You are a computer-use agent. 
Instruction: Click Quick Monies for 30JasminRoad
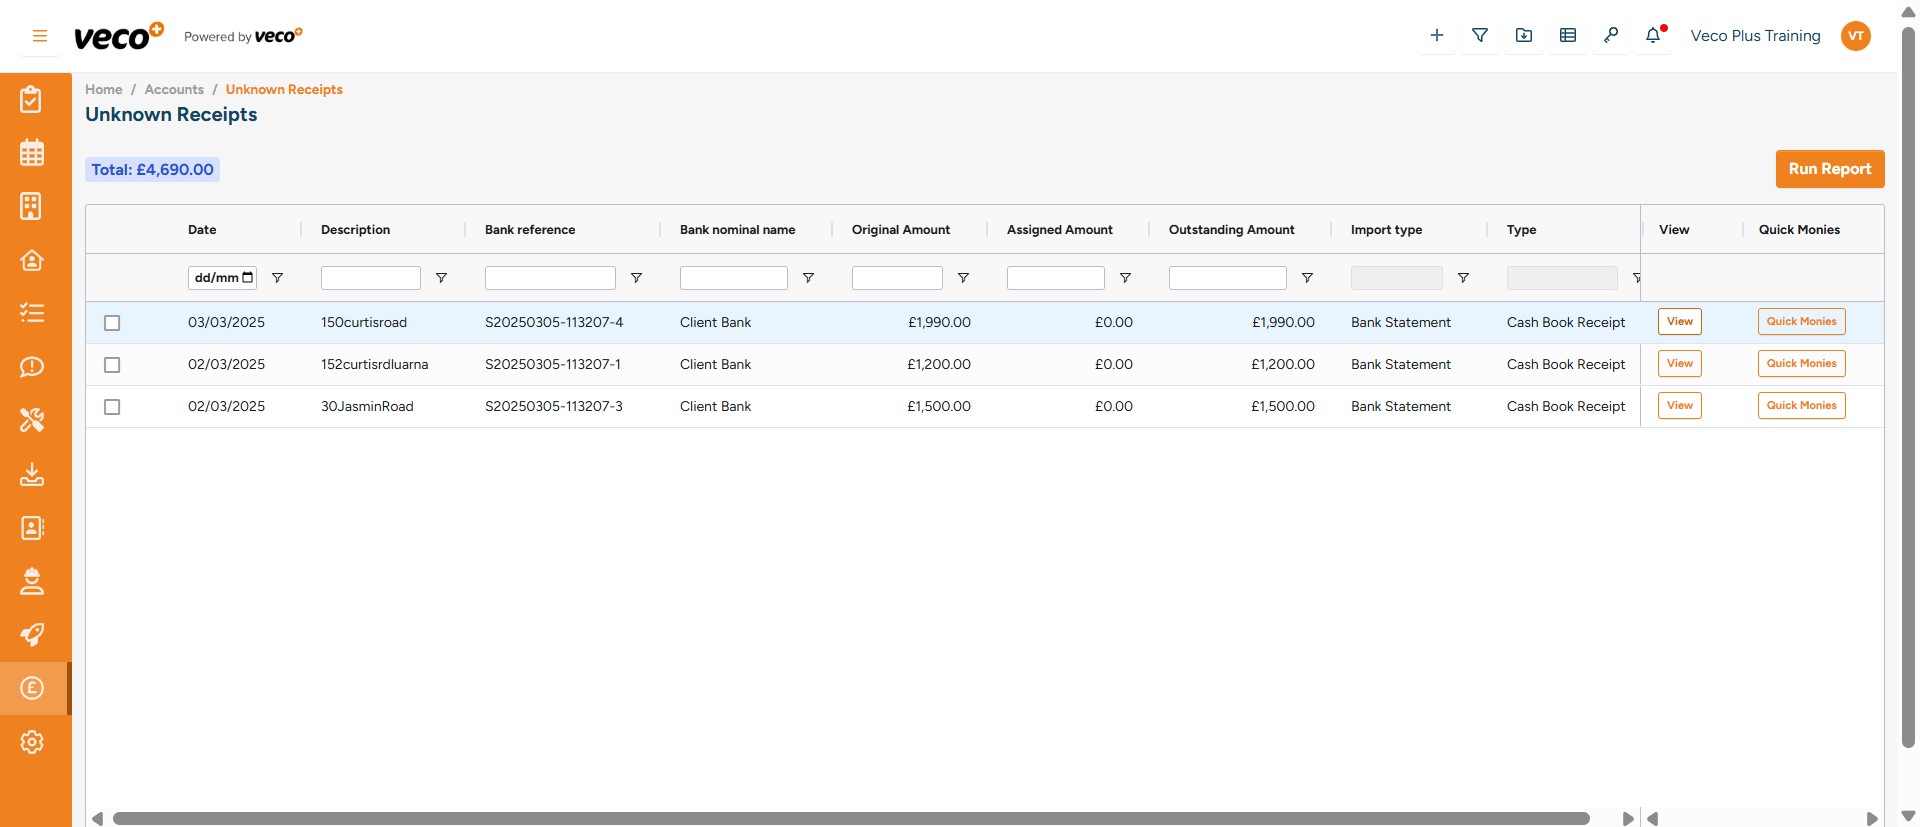[x=1801, y=406]
